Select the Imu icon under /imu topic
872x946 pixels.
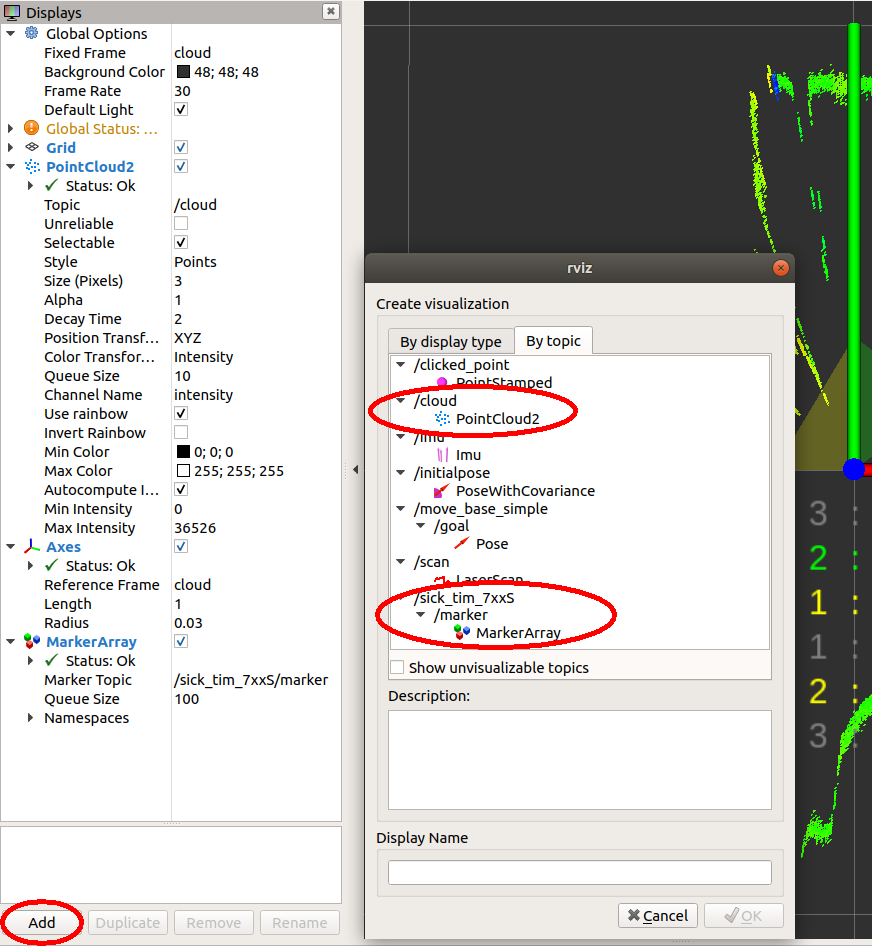tap(445, 454)
